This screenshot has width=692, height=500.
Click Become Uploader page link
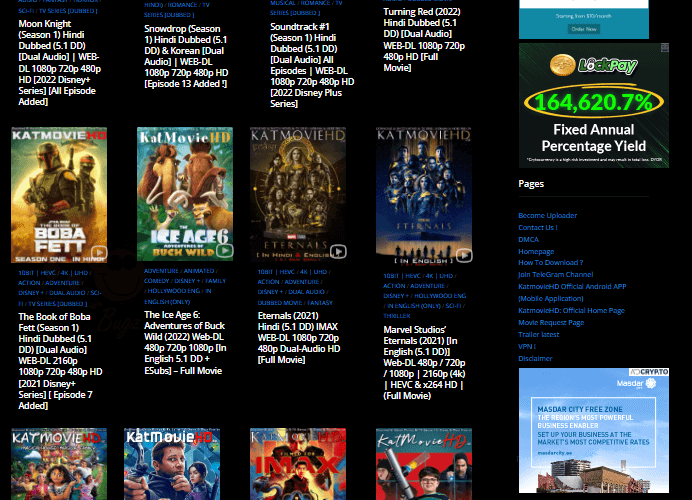(548, 215)
